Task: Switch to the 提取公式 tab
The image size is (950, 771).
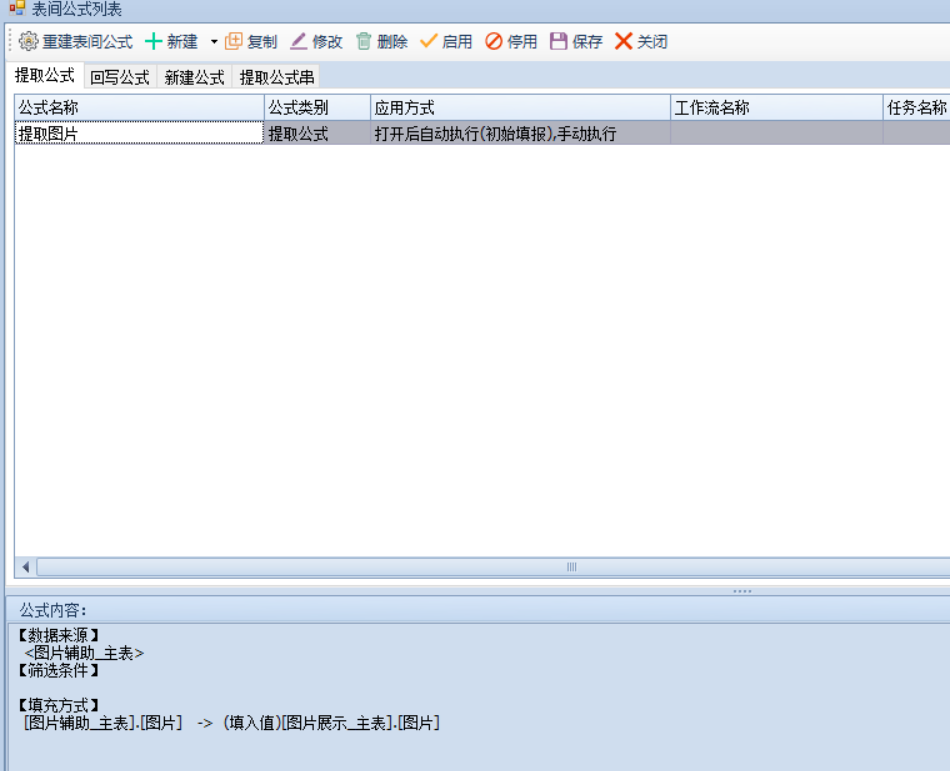Action: (x=44, y=76)
